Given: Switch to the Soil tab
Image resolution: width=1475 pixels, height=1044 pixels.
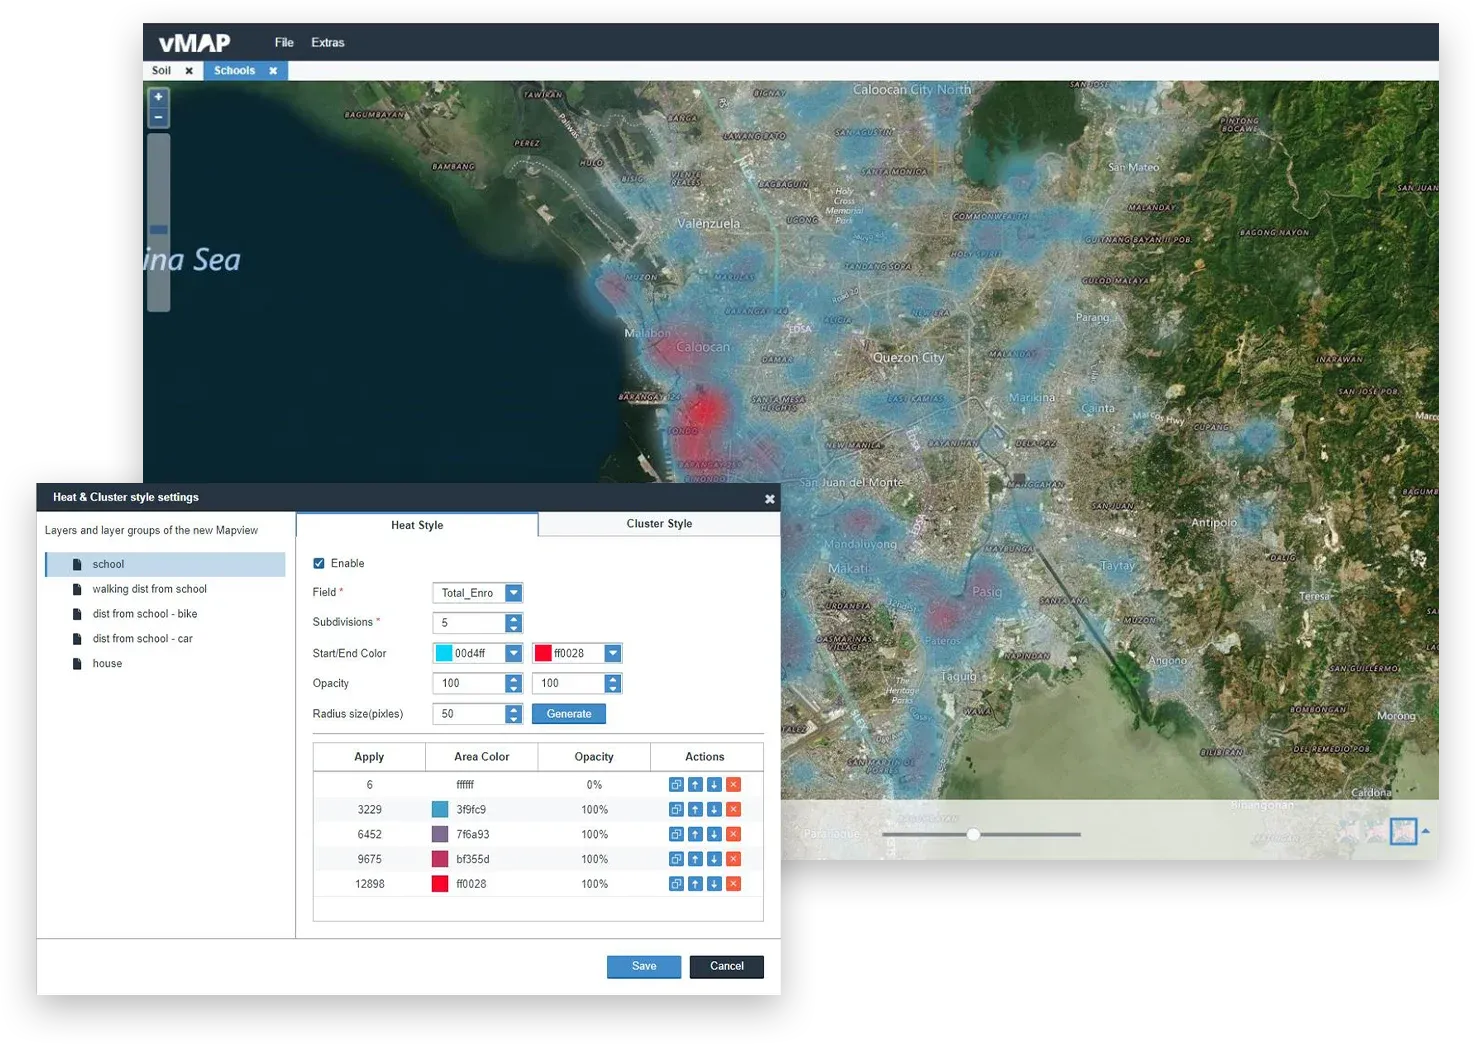Looking at the screenshot, I should tap(161, 71).
